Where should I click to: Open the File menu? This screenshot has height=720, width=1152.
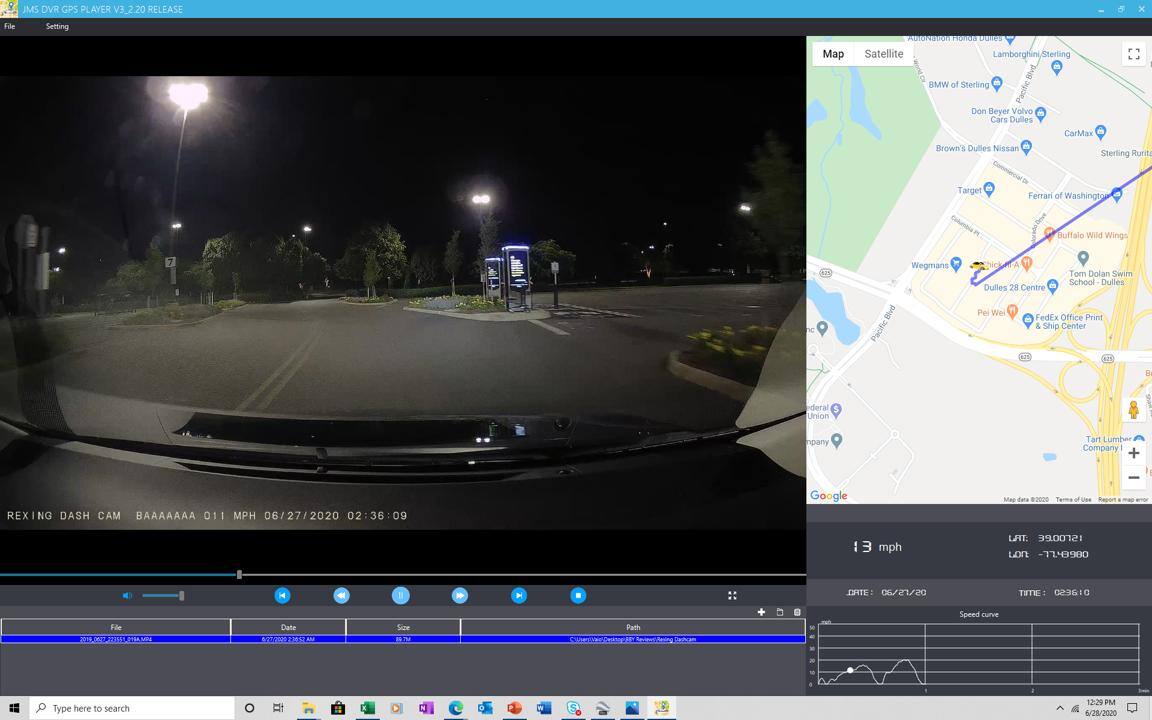(10, 26)
